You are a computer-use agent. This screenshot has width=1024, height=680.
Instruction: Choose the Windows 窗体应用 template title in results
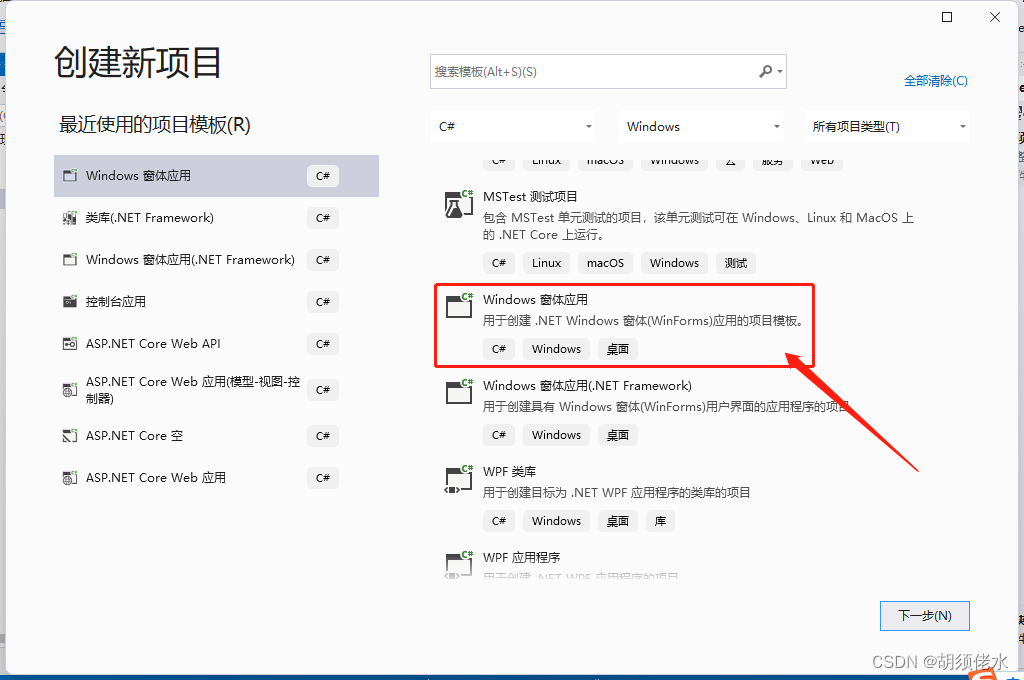(535, 299)
